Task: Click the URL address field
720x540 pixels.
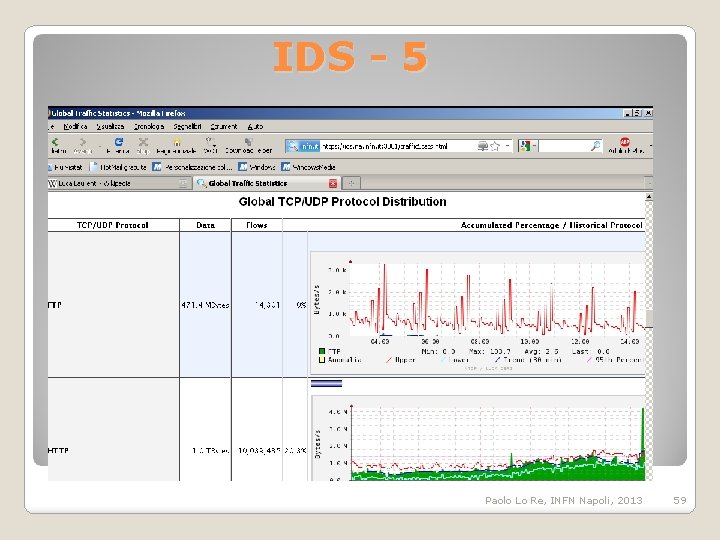Action: pos(398,146)
